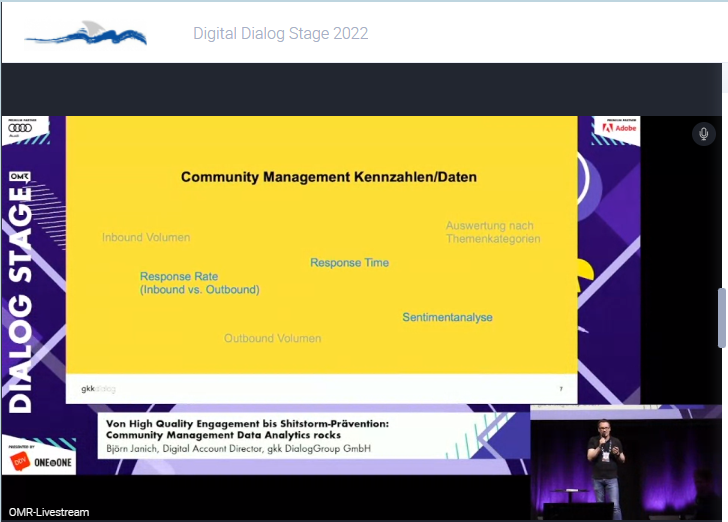
Task: Click the microphone icon on the video
Action: coord(703,134)
